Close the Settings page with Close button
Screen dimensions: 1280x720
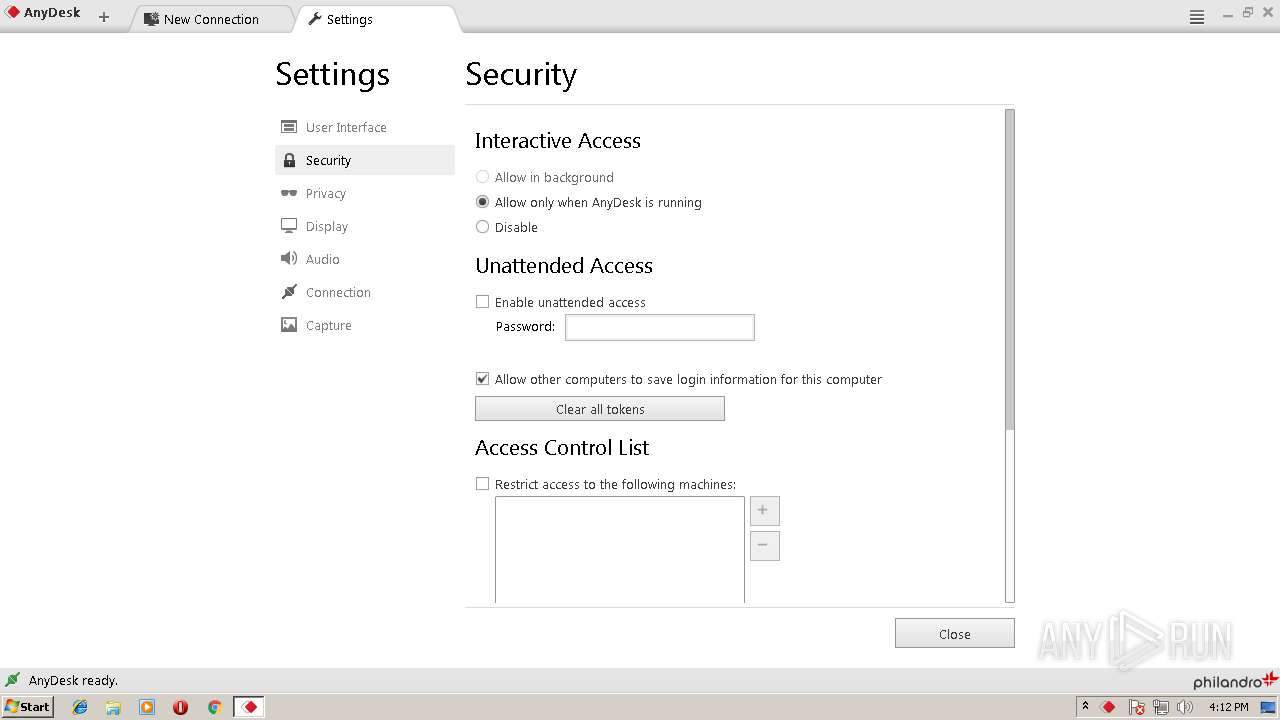point(955,634)
